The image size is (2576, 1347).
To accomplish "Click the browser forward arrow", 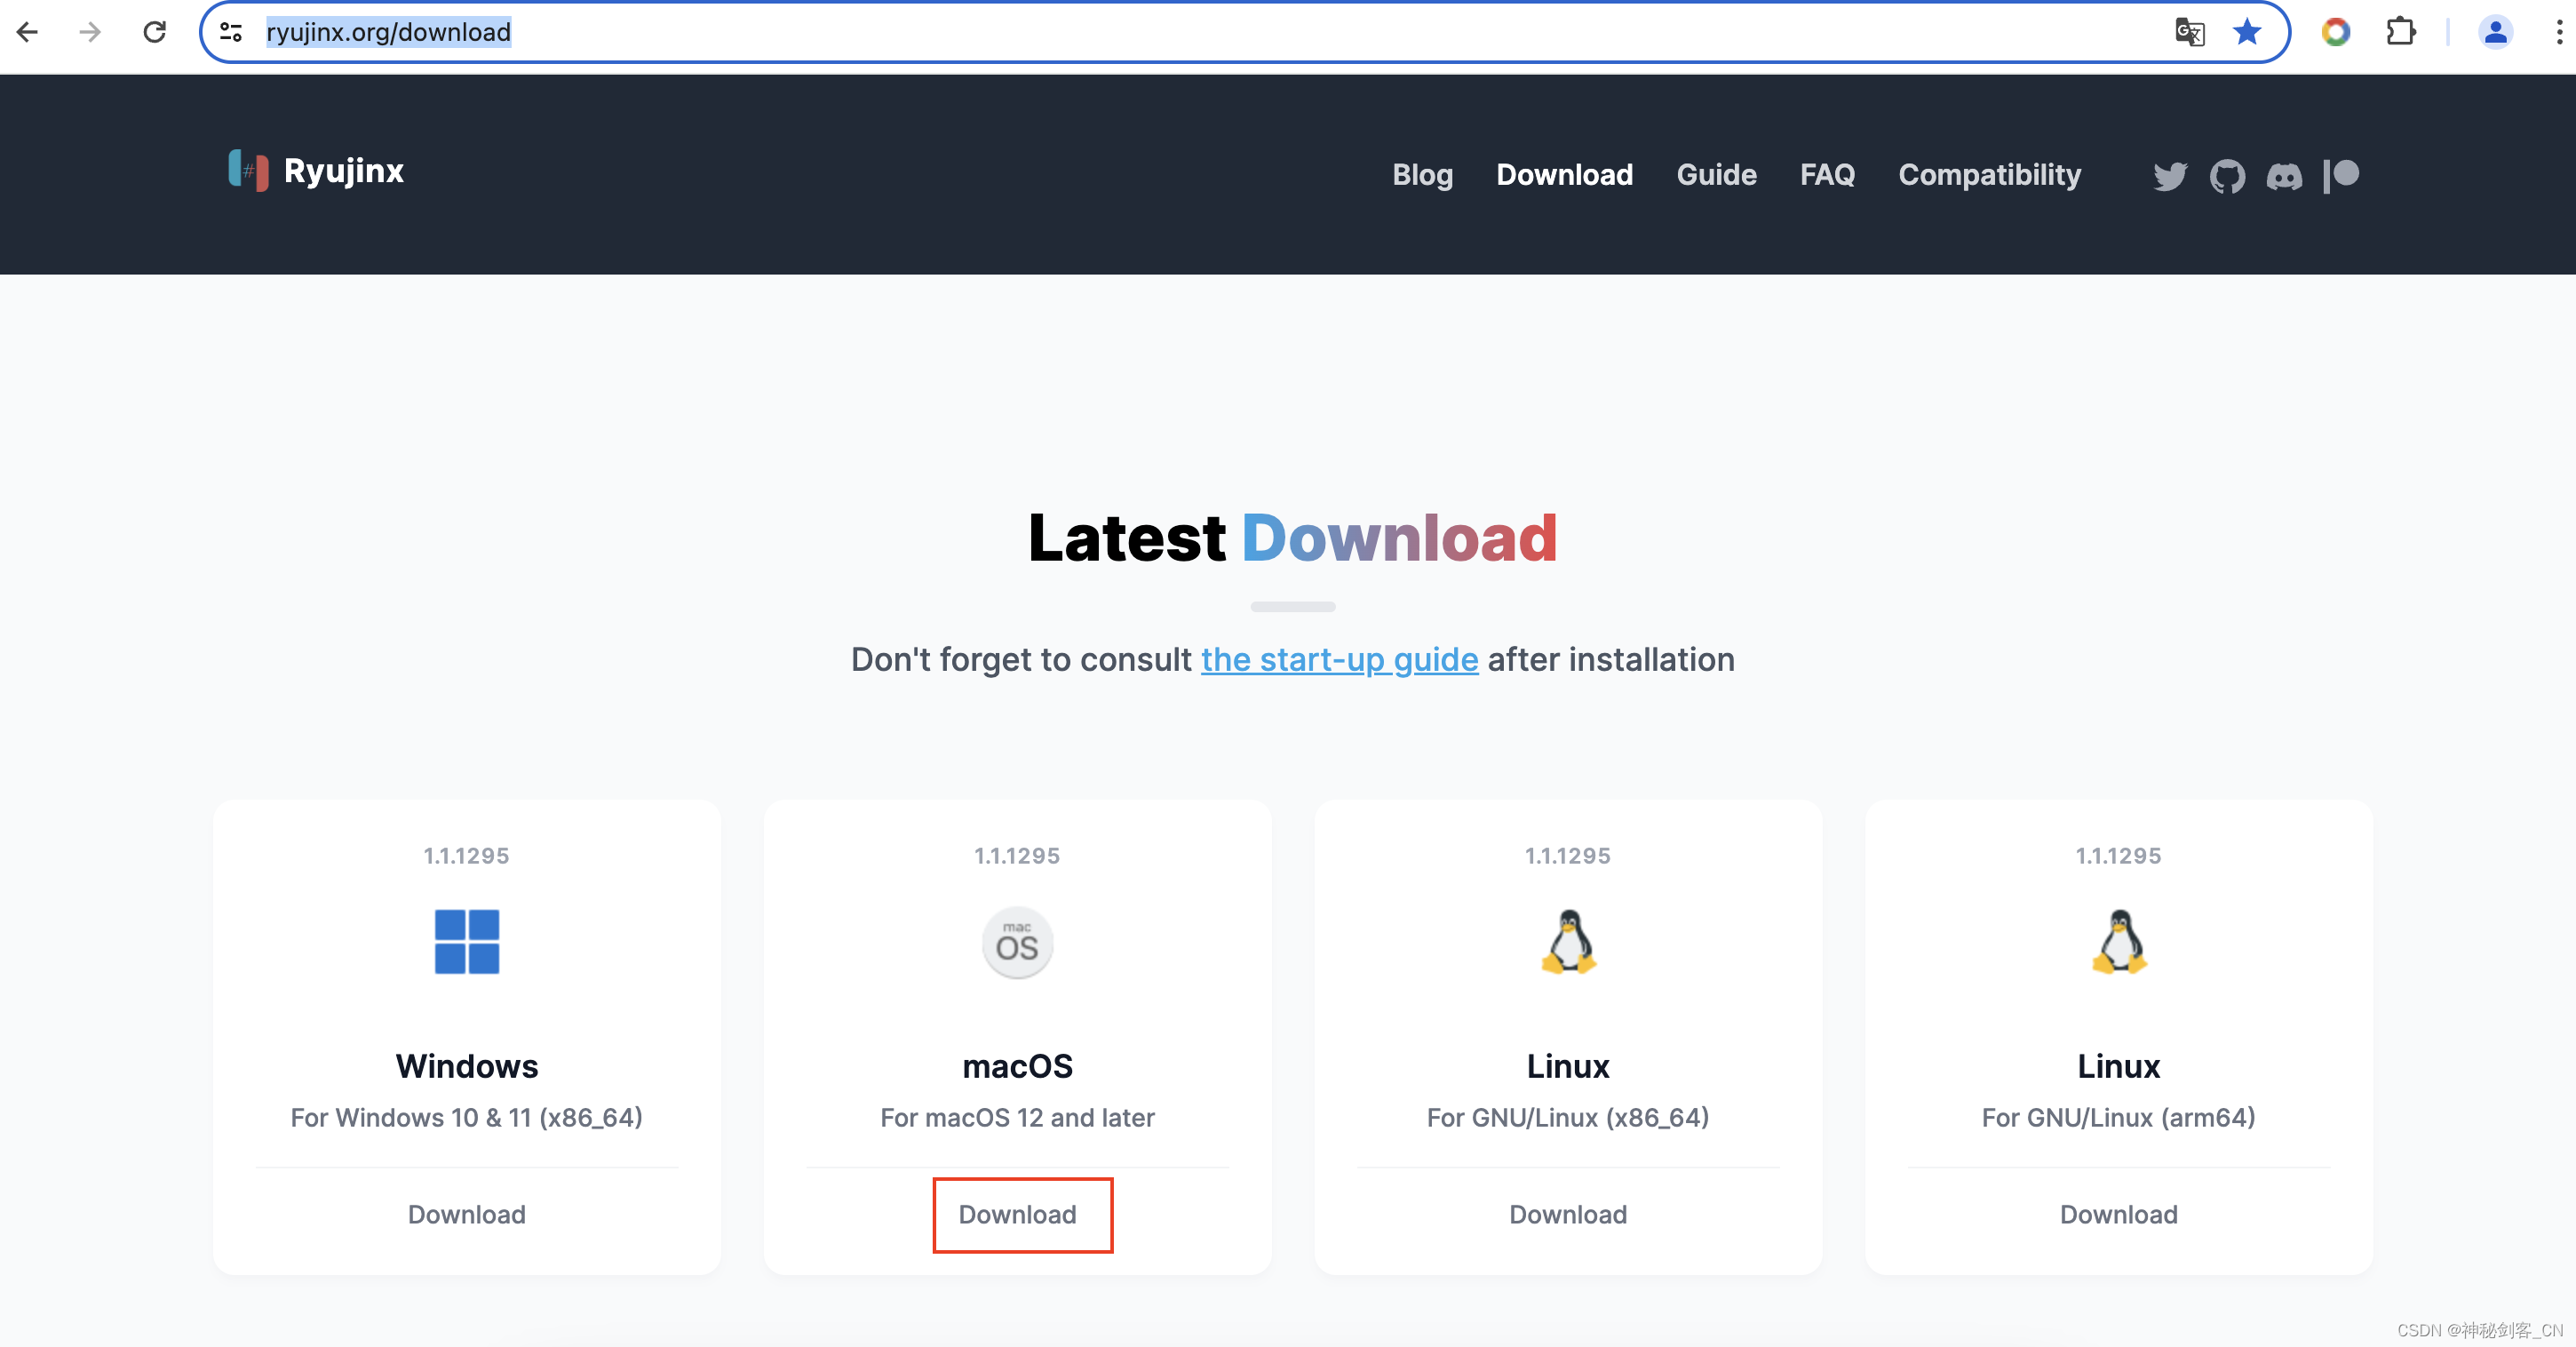I will tap(91, 32).
